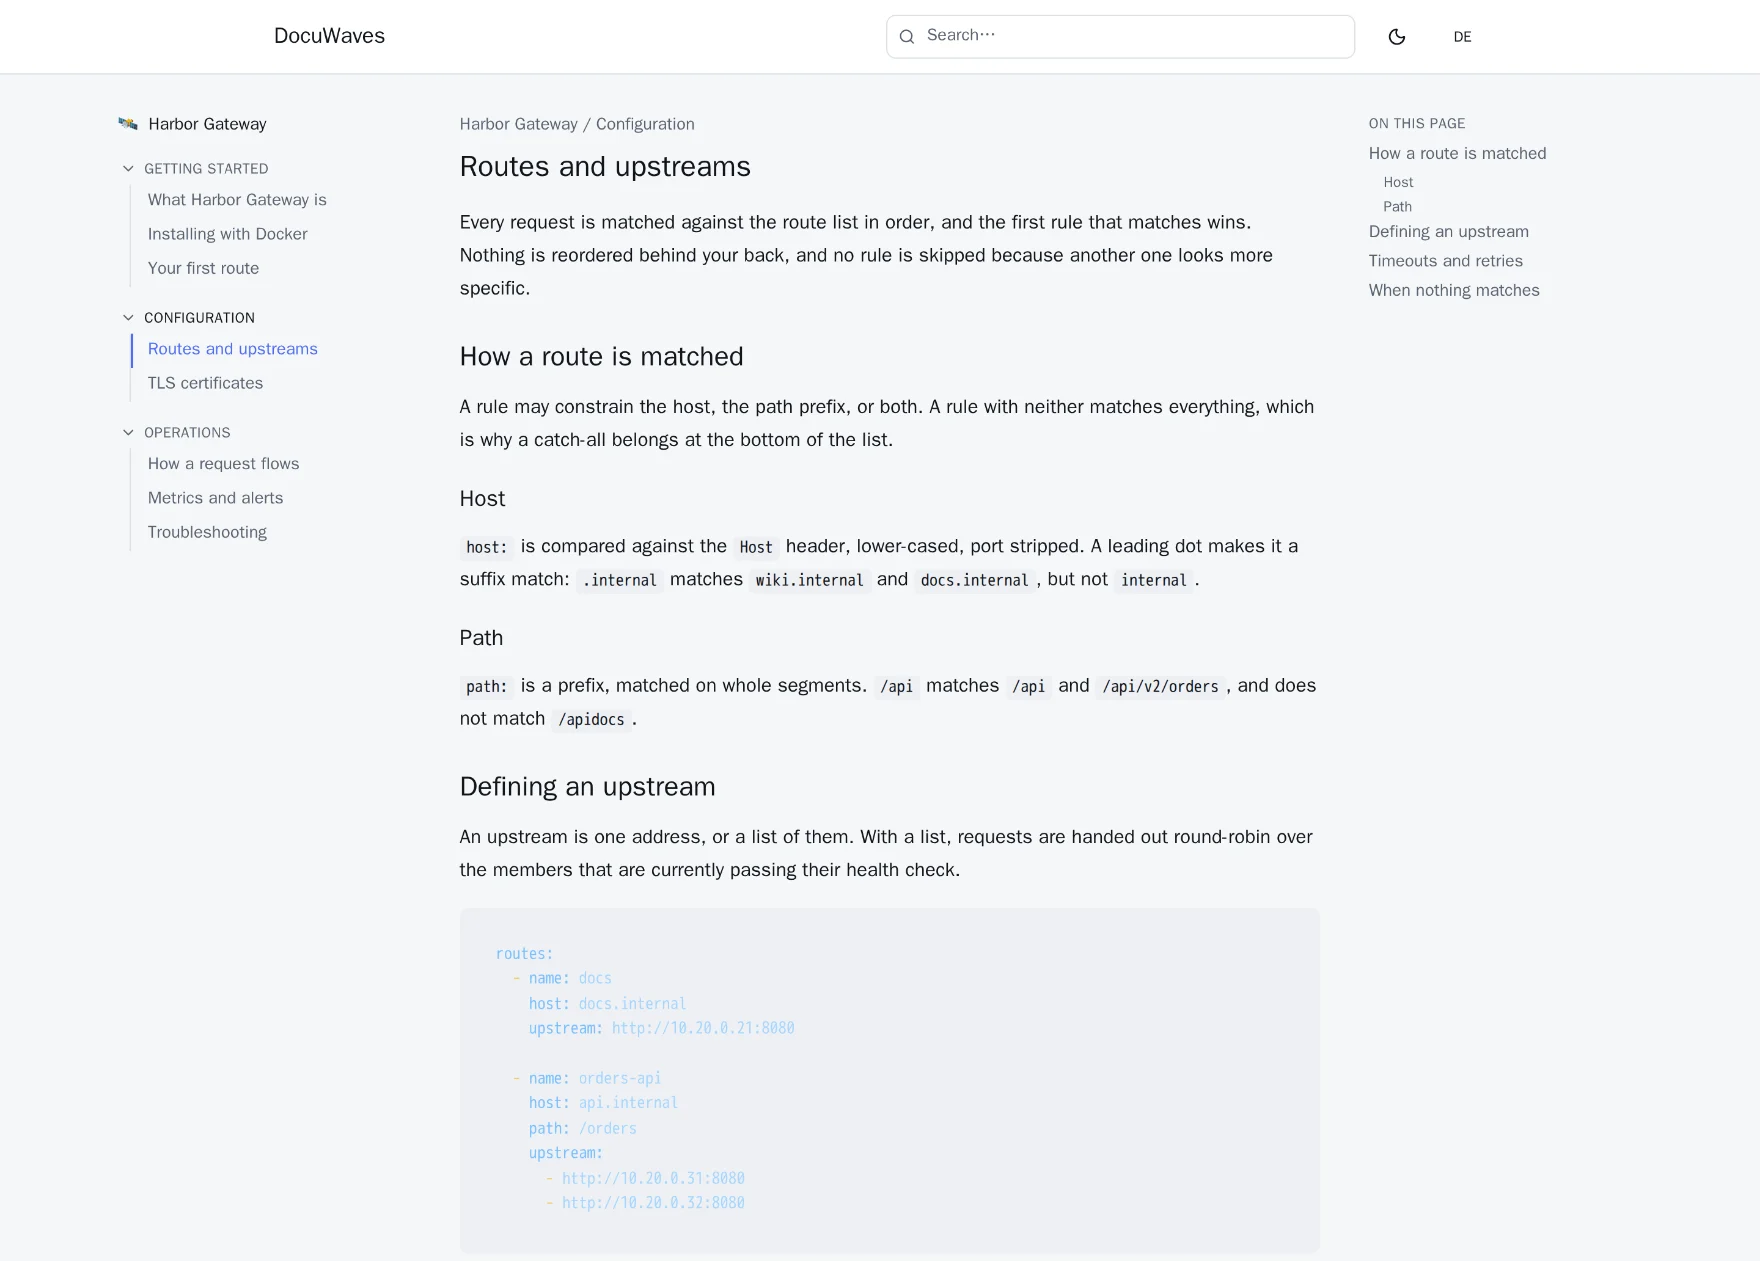1760x1261 pixels.
Task: Open How a request flows page
Action: (x=223, y=464)
